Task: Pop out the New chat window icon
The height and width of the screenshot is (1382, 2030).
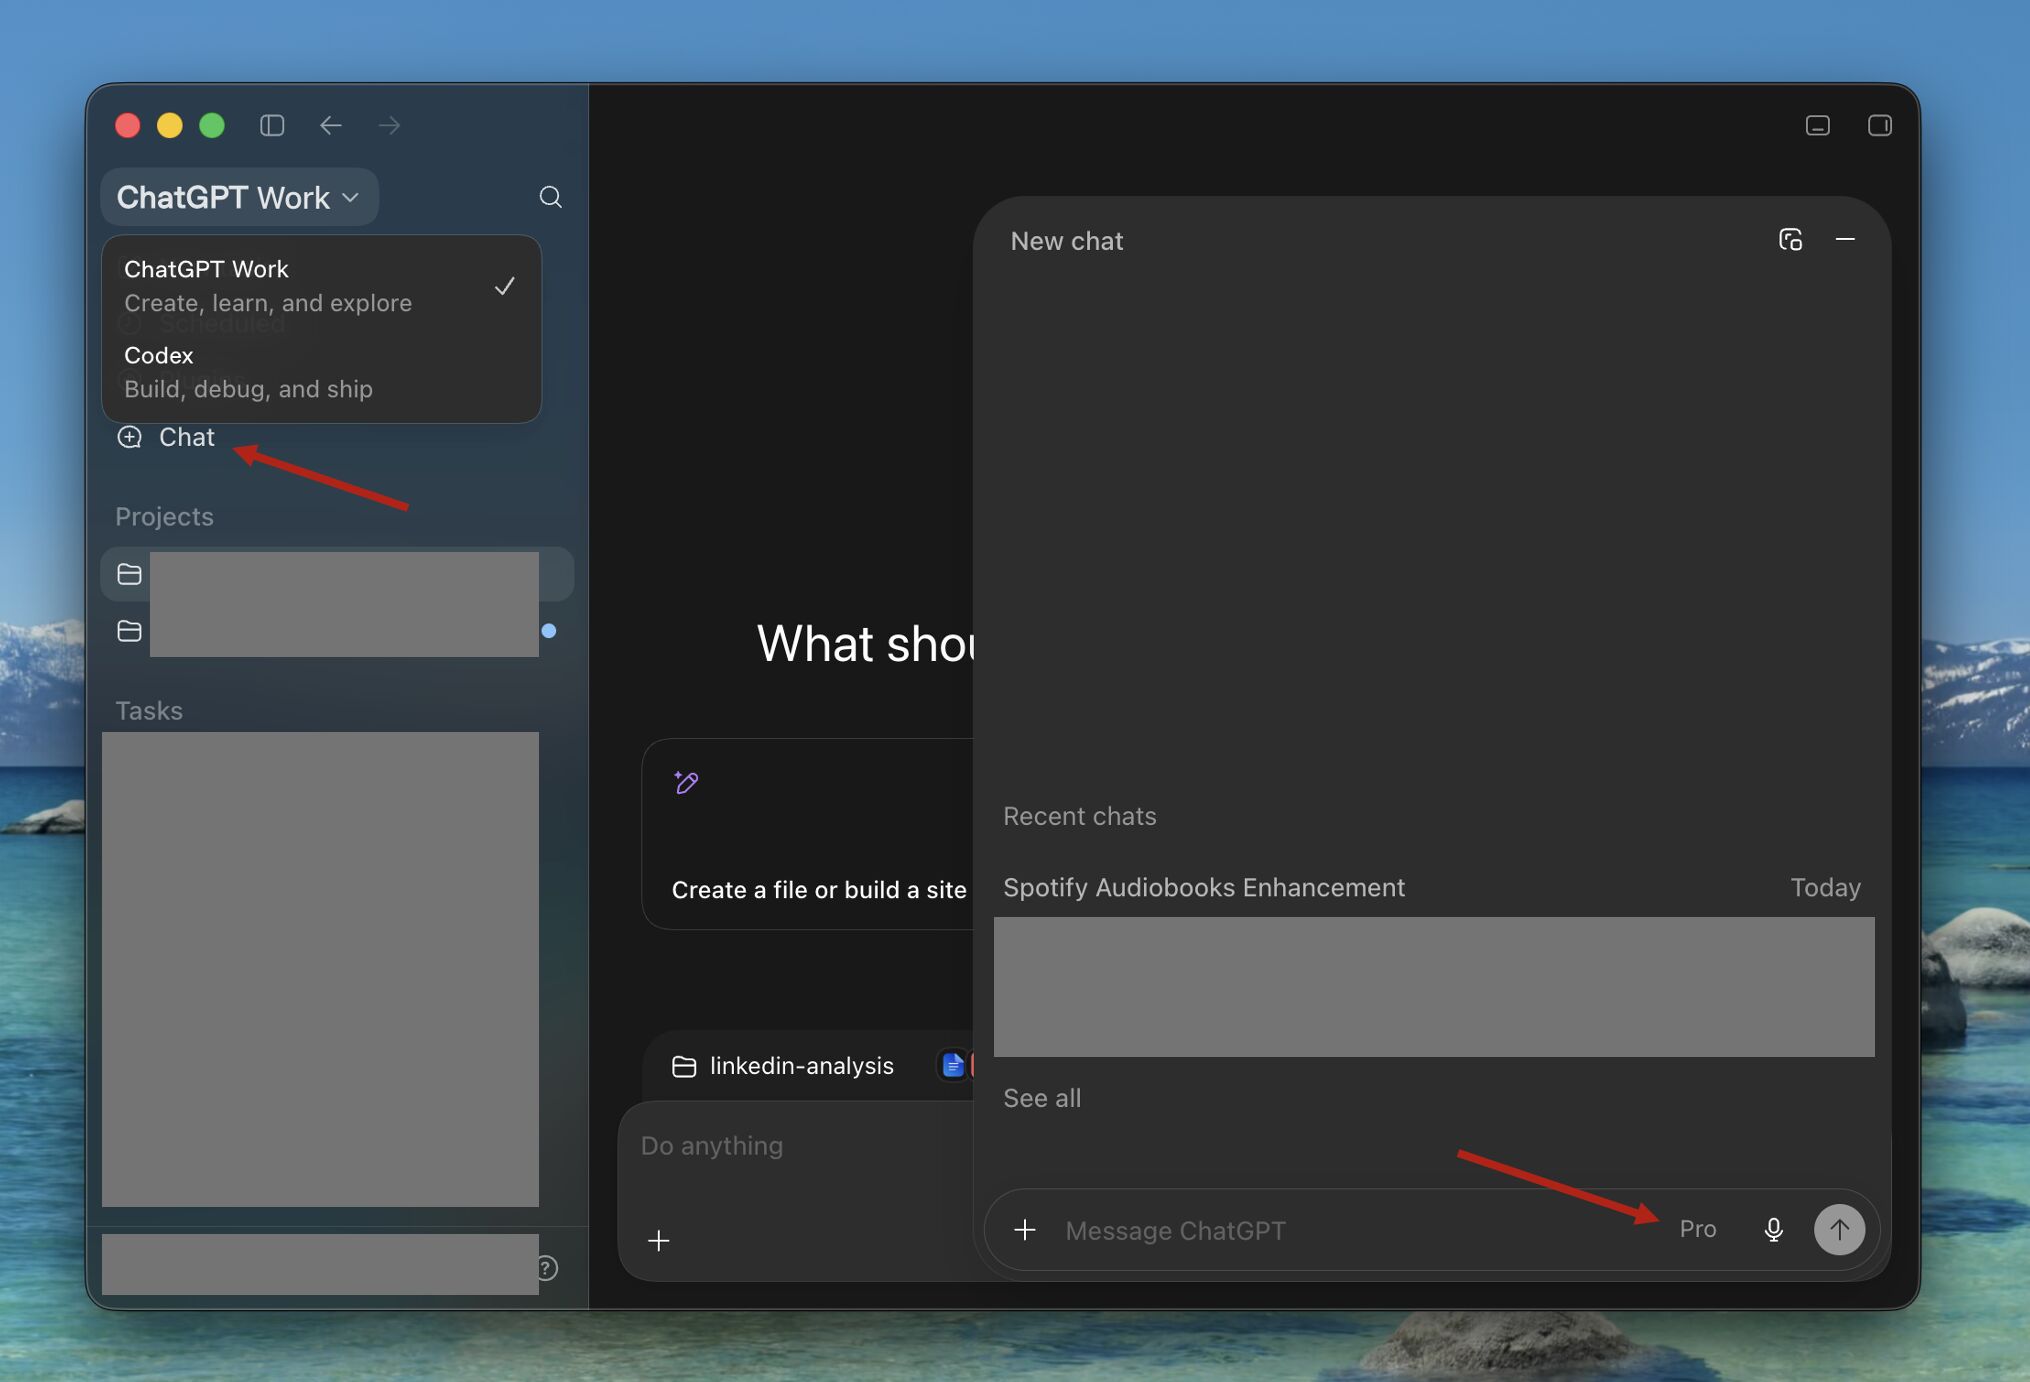Action: 1790,240
